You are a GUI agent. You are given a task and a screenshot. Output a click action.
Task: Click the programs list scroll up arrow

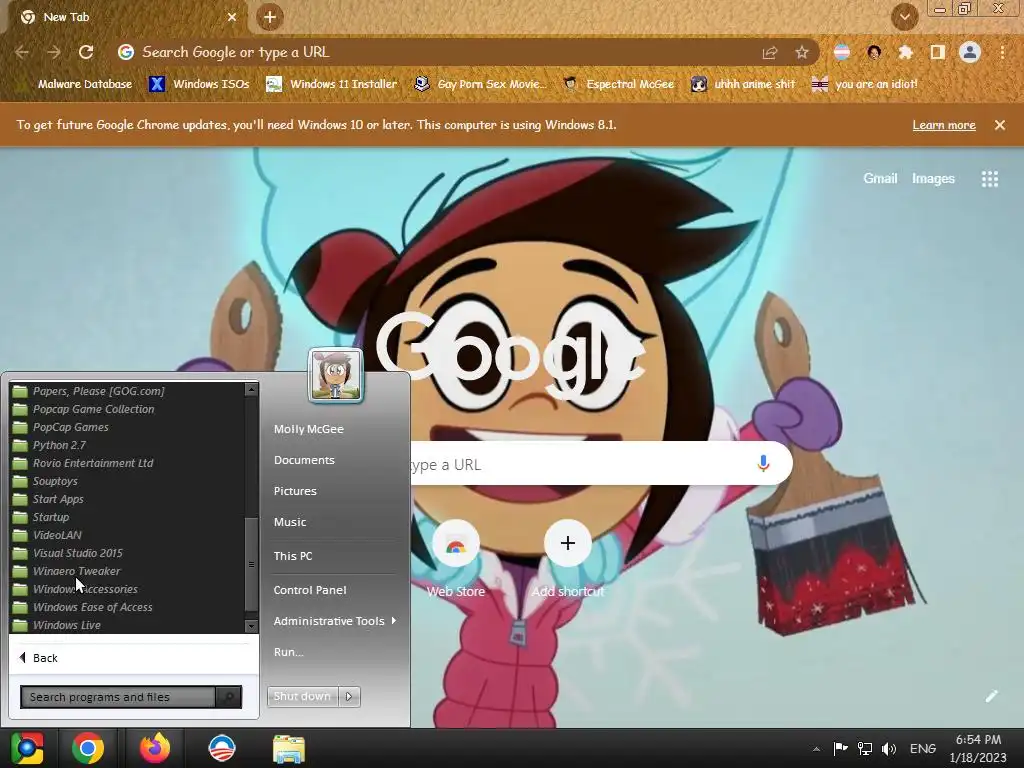coord(251,390)
